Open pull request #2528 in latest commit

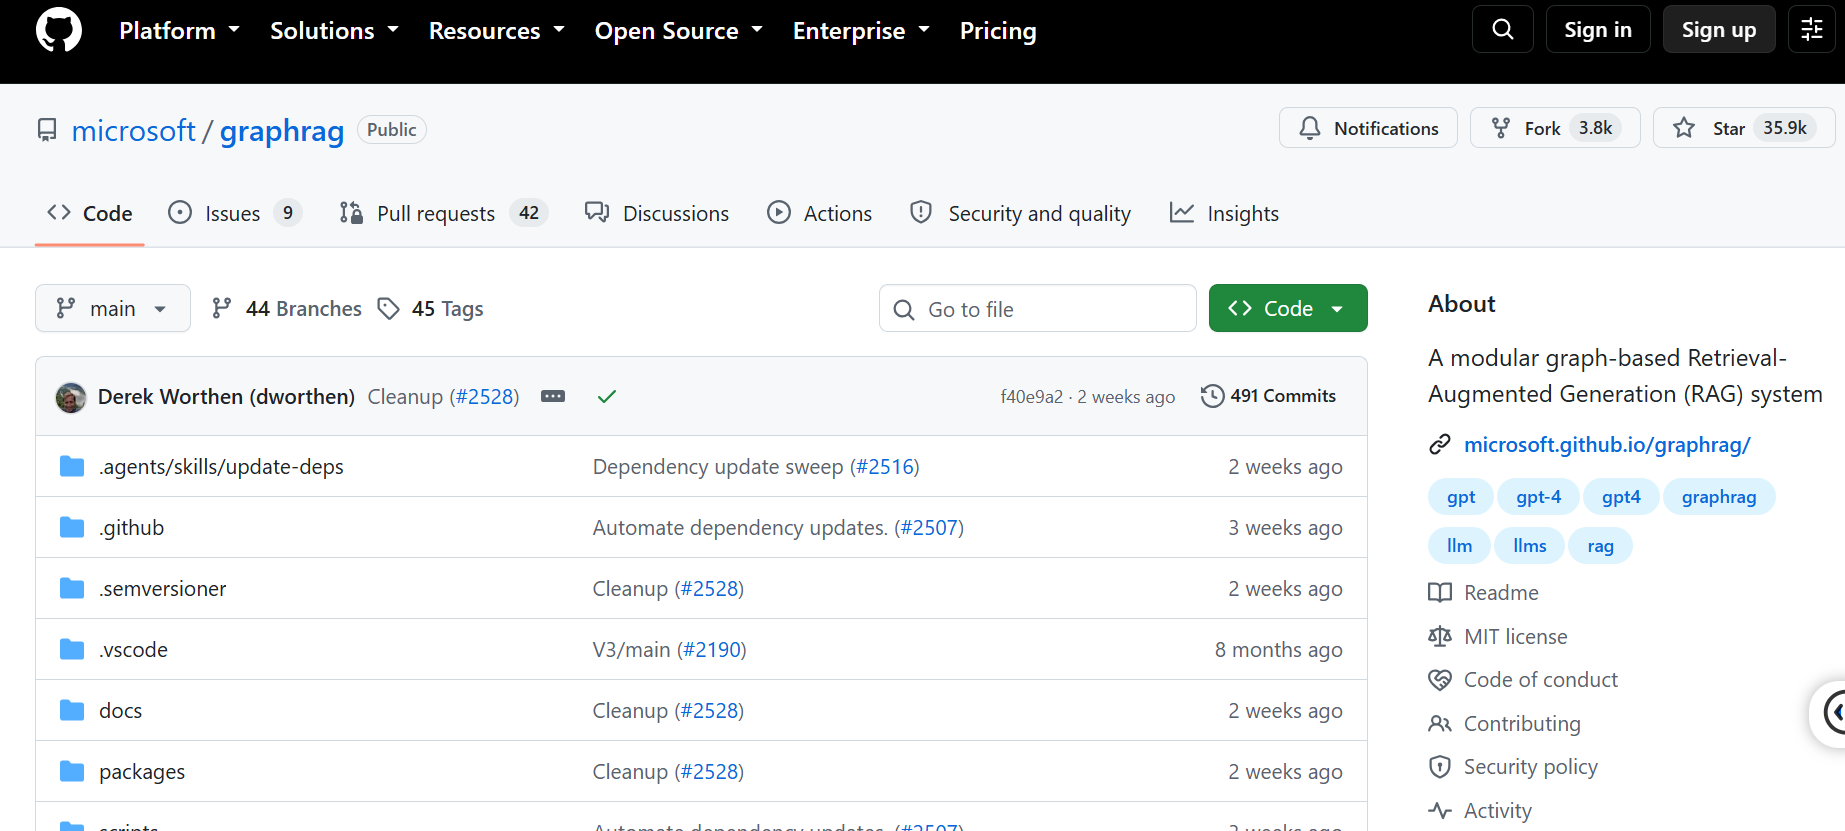[485, 396]
